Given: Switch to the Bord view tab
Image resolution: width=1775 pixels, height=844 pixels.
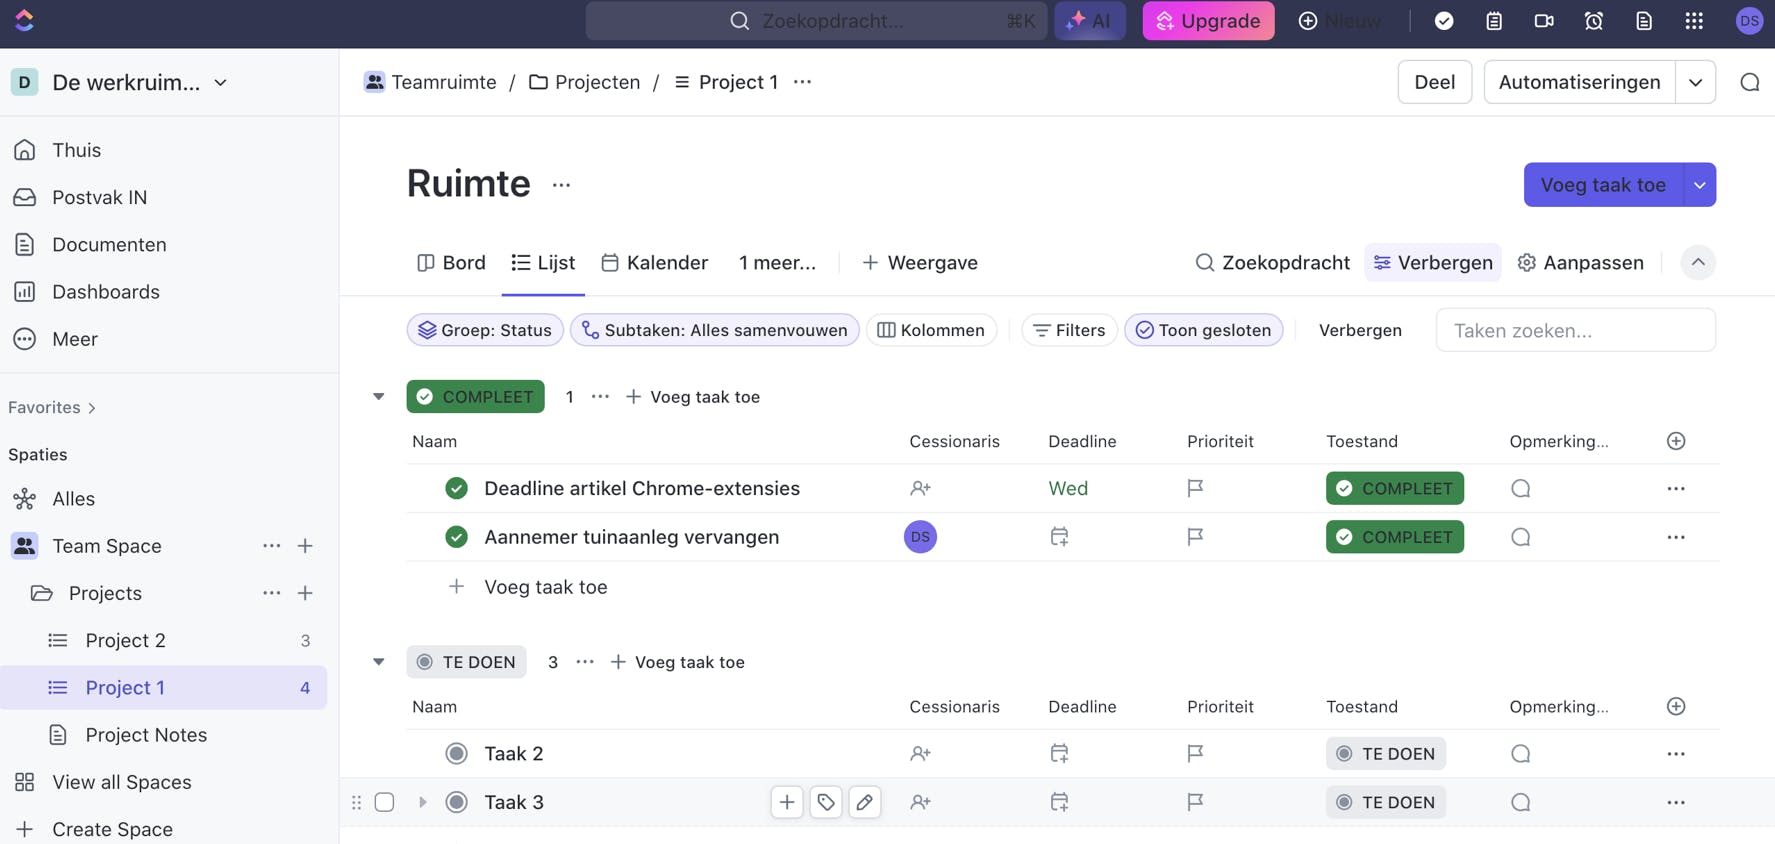Looking at the screenshot, I should [x=451, y=263].
